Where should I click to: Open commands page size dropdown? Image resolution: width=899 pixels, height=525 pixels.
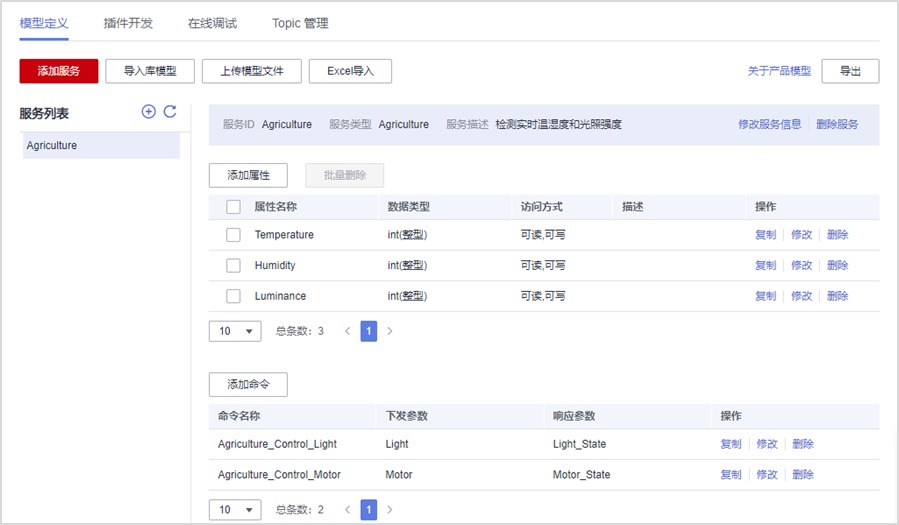(235, 510)
